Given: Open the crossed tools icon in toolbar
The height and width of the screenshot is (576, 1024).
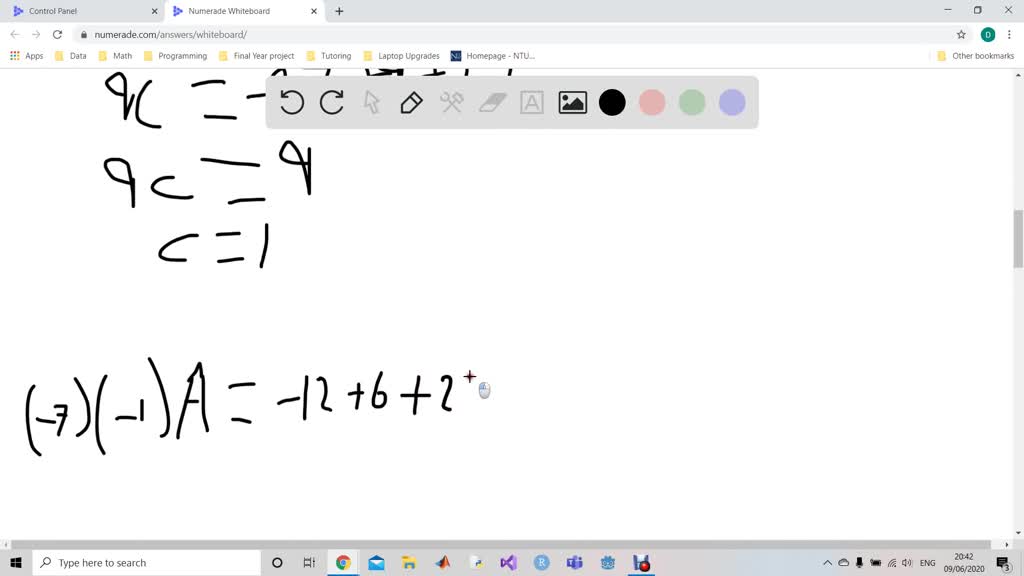Looking at the screenshot, I should click(x=452, y=102).
